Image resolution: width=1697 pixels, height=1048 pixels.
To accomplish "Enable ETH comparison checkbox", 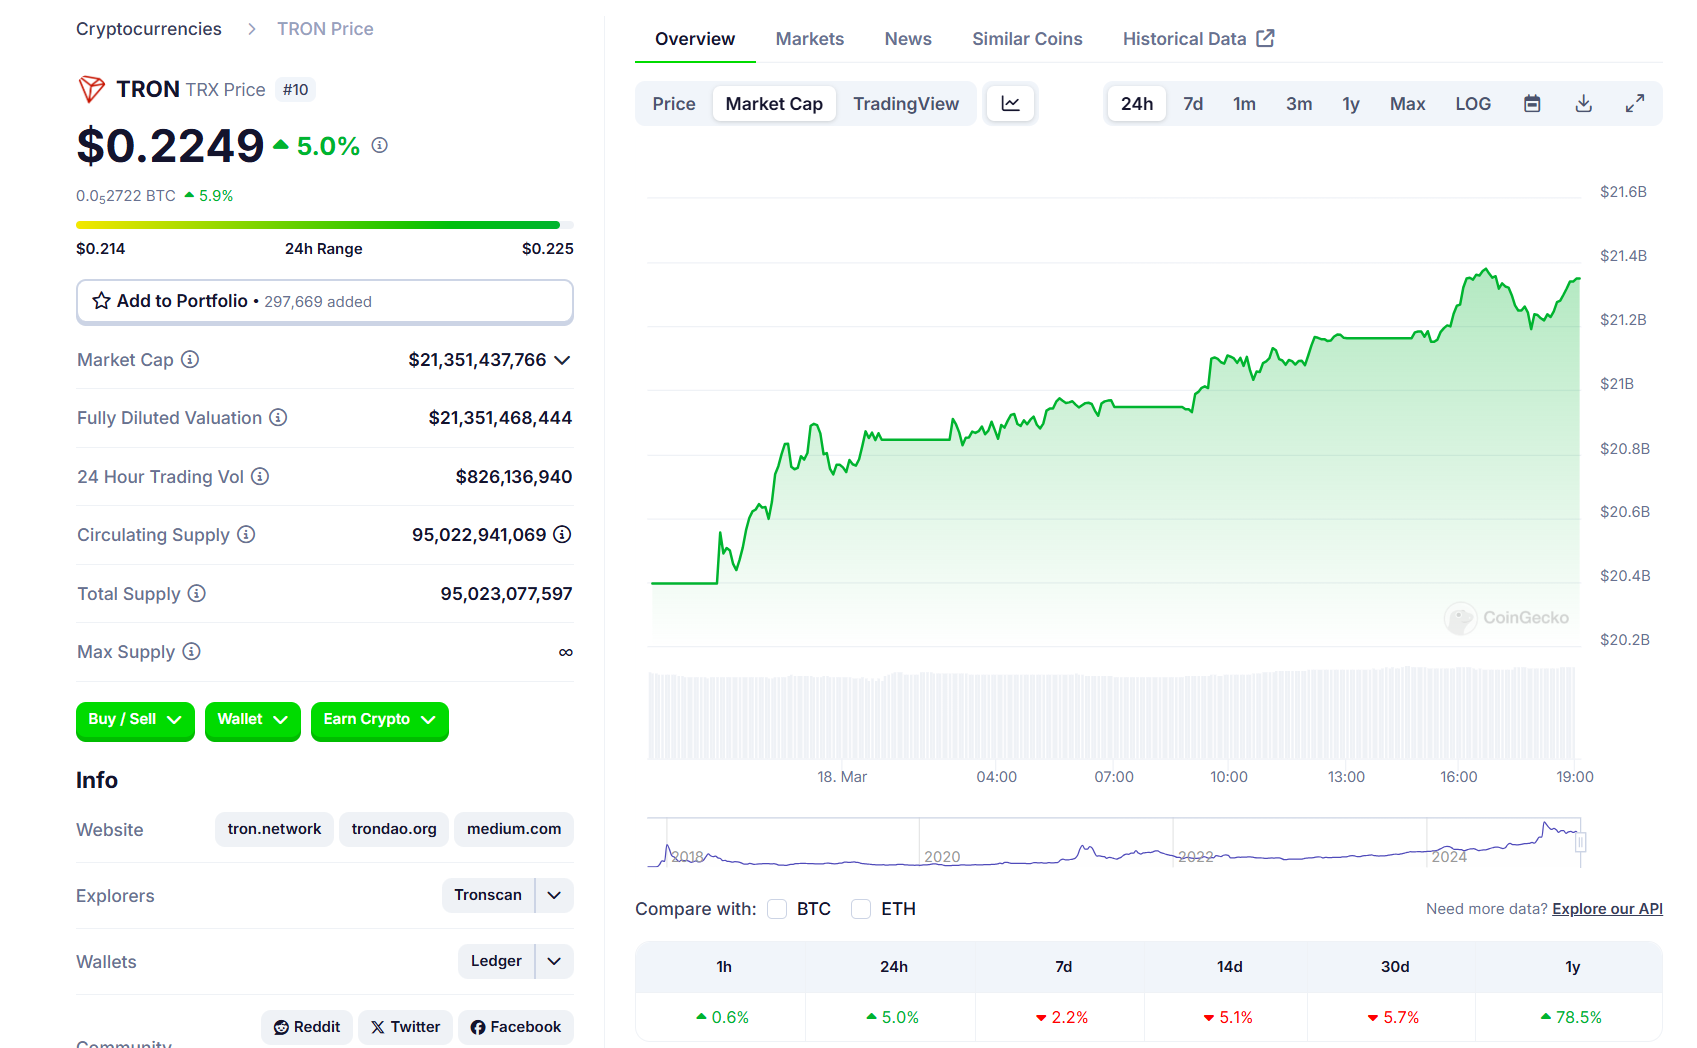I will point(861,909).
